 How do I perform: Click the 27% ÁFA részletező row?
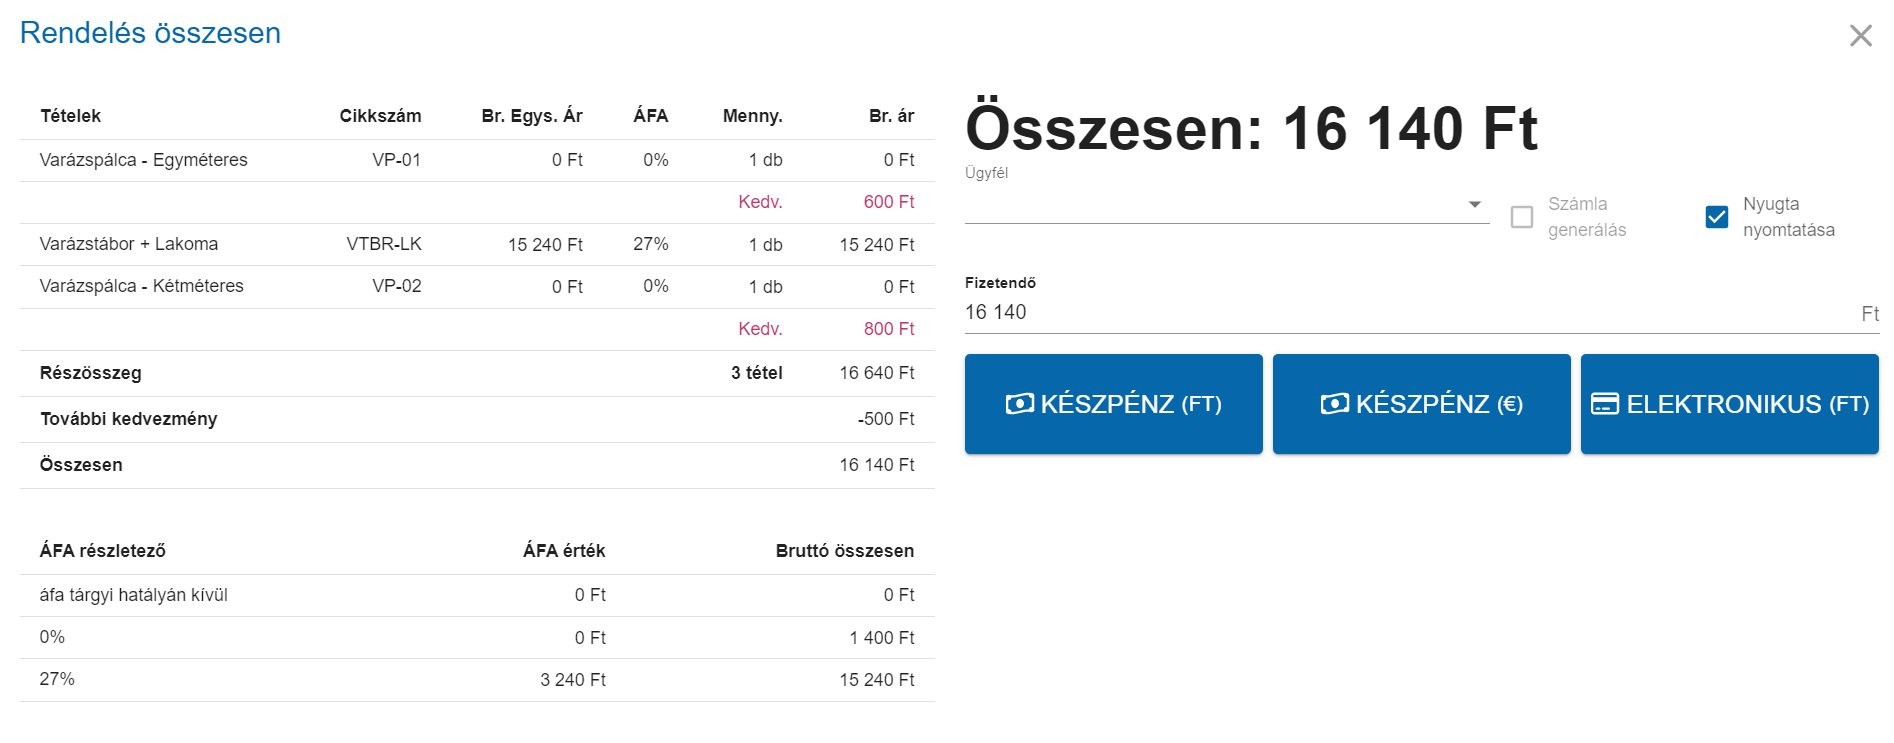pyautogui.click(x=477, y=680)
